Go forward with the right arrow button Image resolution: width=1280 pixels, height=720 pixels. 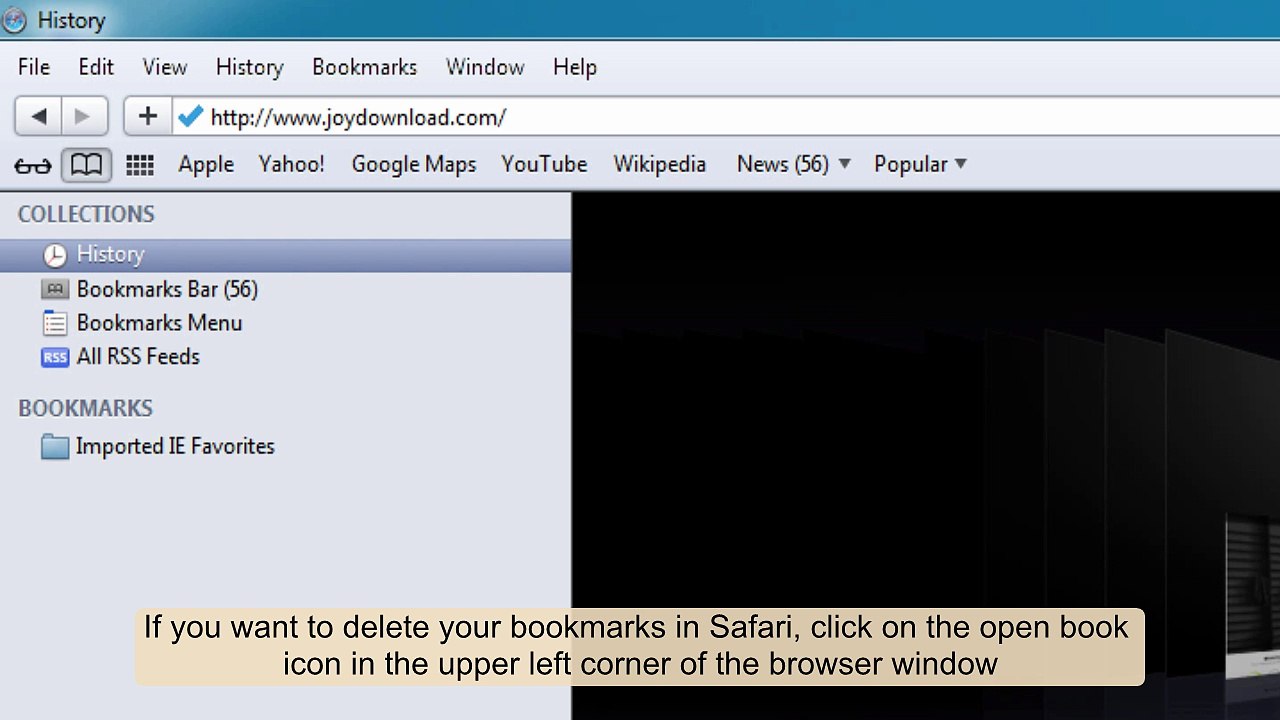tap(83, 117)
